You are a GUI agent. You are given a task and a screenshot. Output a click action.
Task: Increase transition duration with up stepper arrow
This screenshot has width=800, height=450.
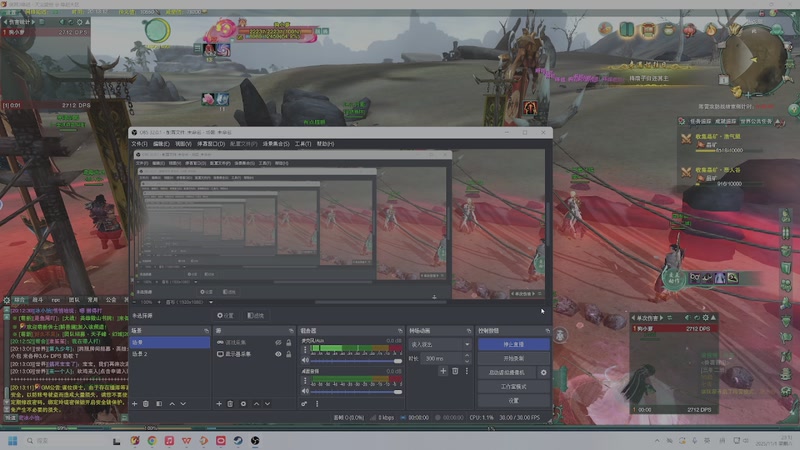466,356
